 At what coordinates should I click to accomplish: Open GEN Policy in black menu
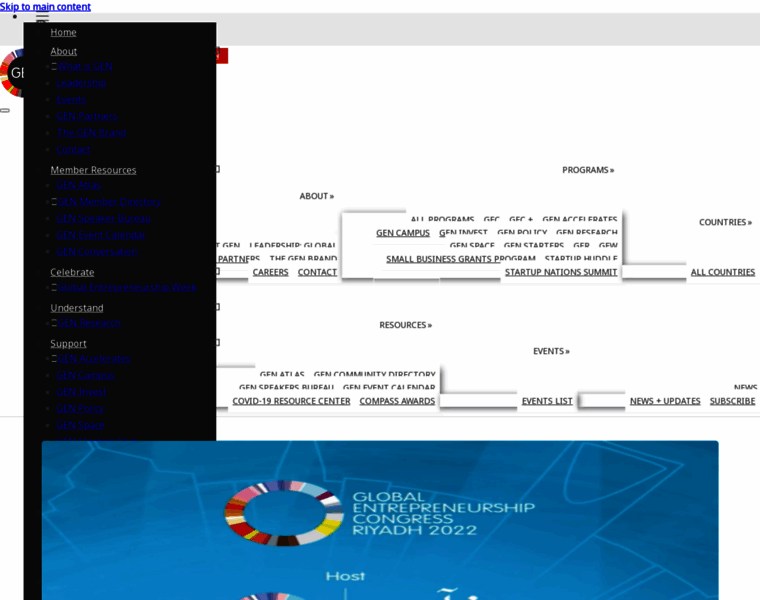[80, 409]
